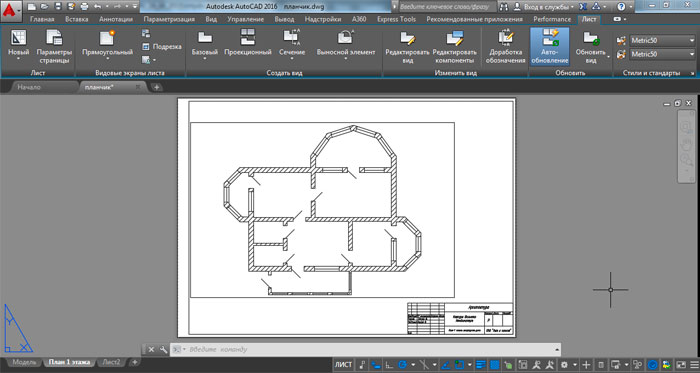Click Редактировать вид edit view tool
This screenshot has width=700, height=373.
pyautogui.click(x=407, y=46)
